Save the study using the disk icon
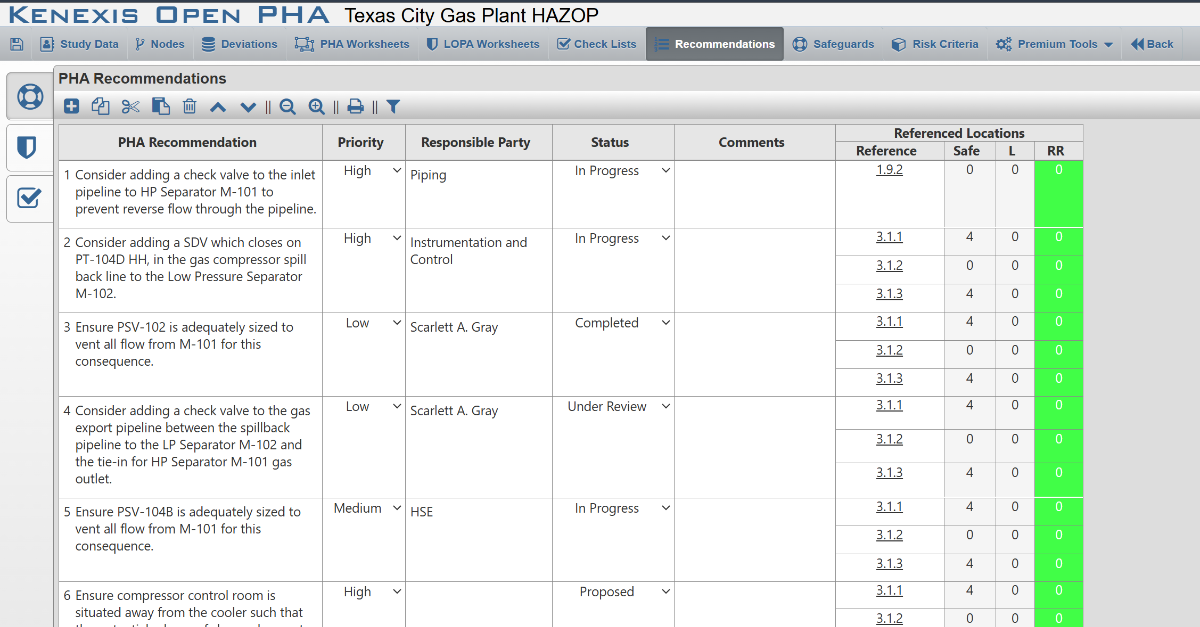Image resolution: width=1200 pixels, height=627 pixels. 16,44
